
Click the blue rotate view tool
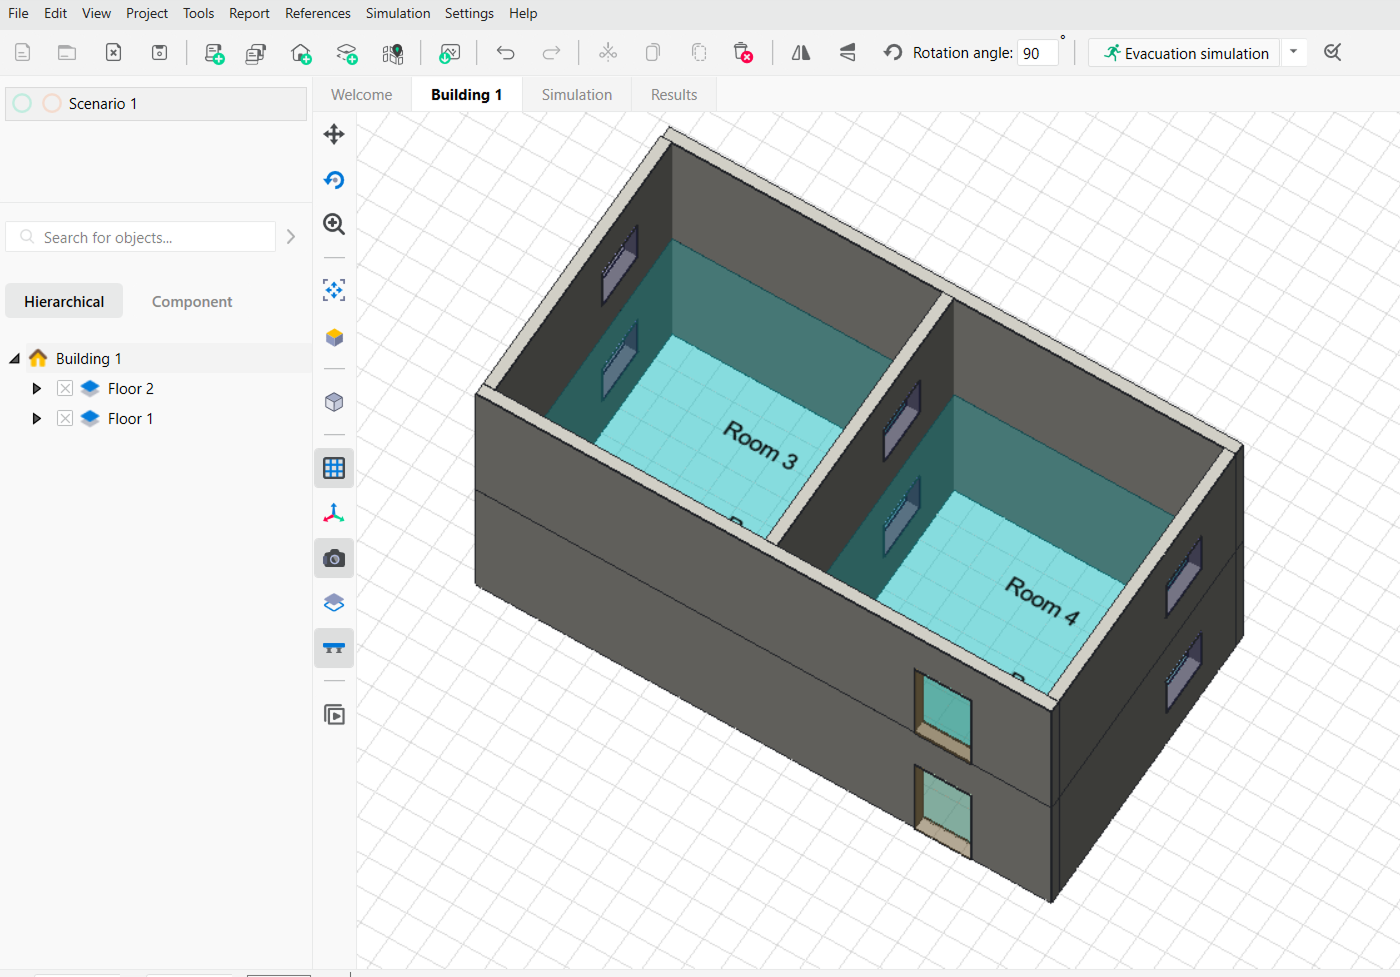pyautogui.click(x=334, y=180)
